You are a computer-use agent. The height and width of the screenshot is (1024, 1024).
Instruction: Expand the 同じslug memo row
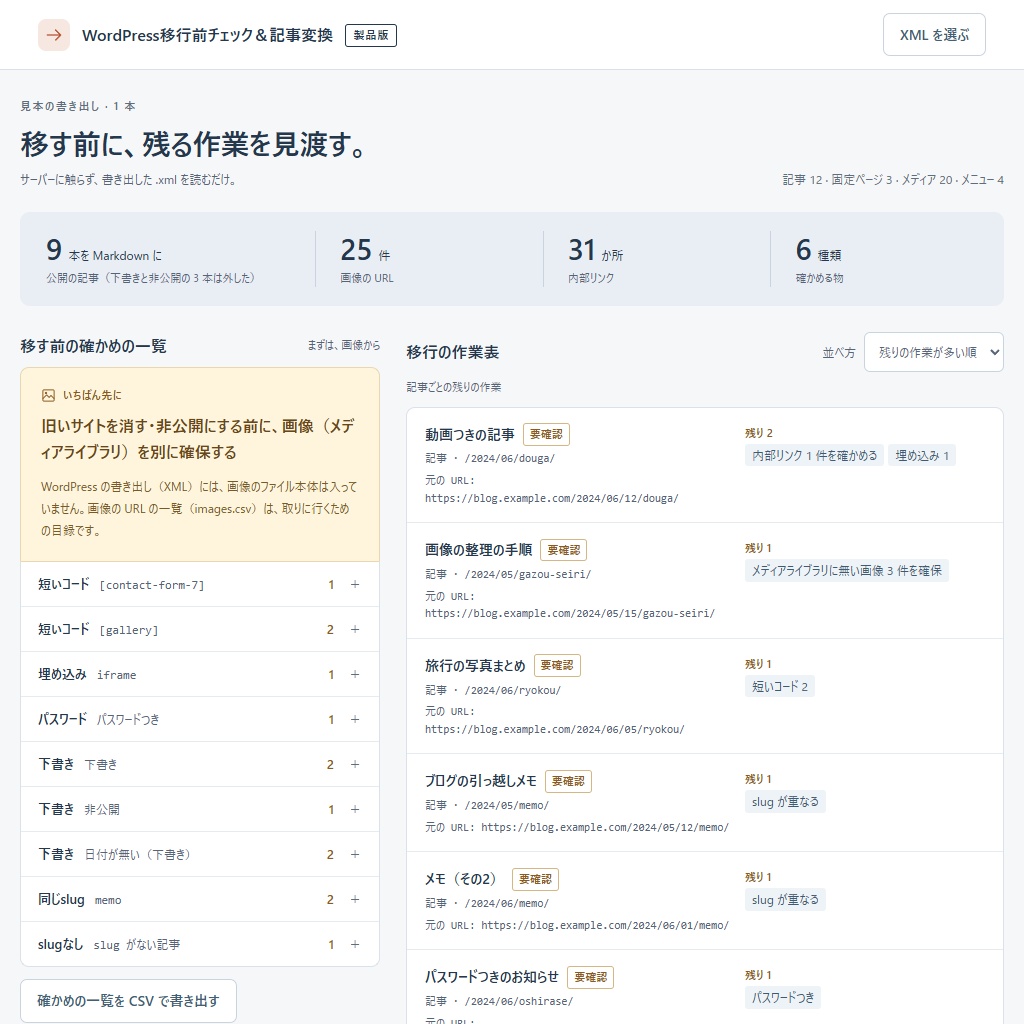coord(200,900)
